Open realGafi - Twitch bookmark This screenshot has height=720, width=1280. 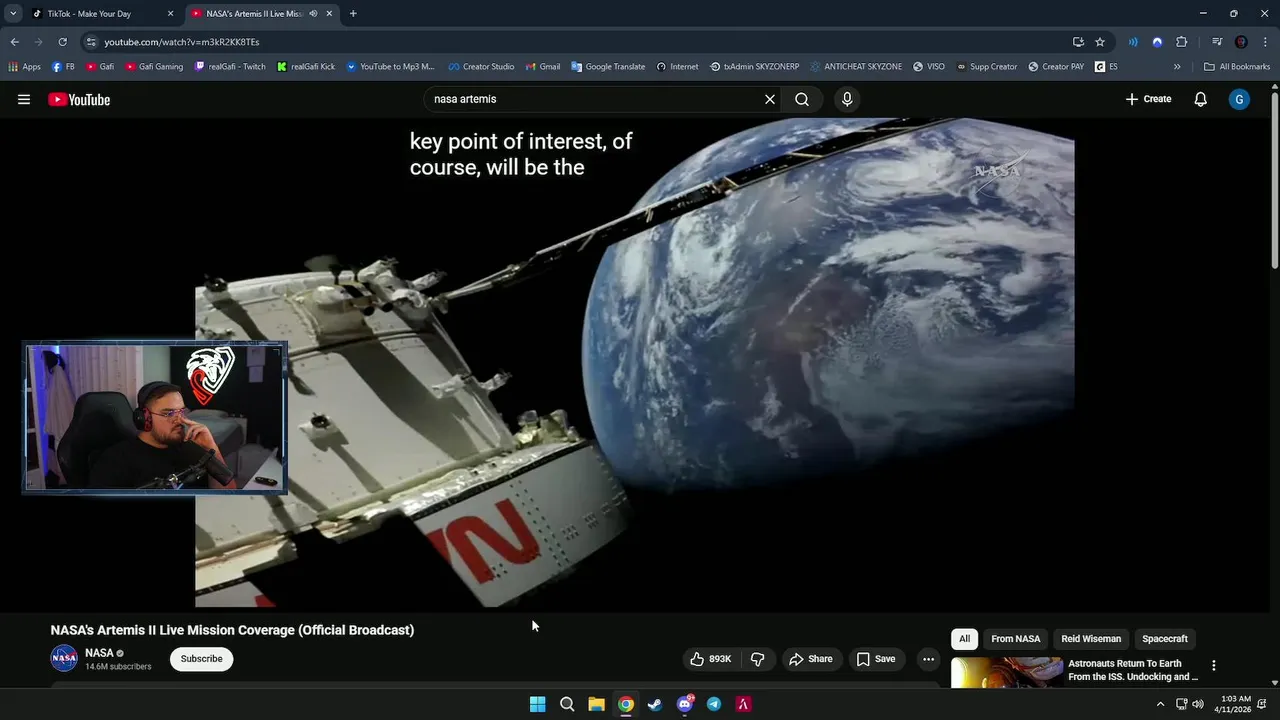click(230, 67)
